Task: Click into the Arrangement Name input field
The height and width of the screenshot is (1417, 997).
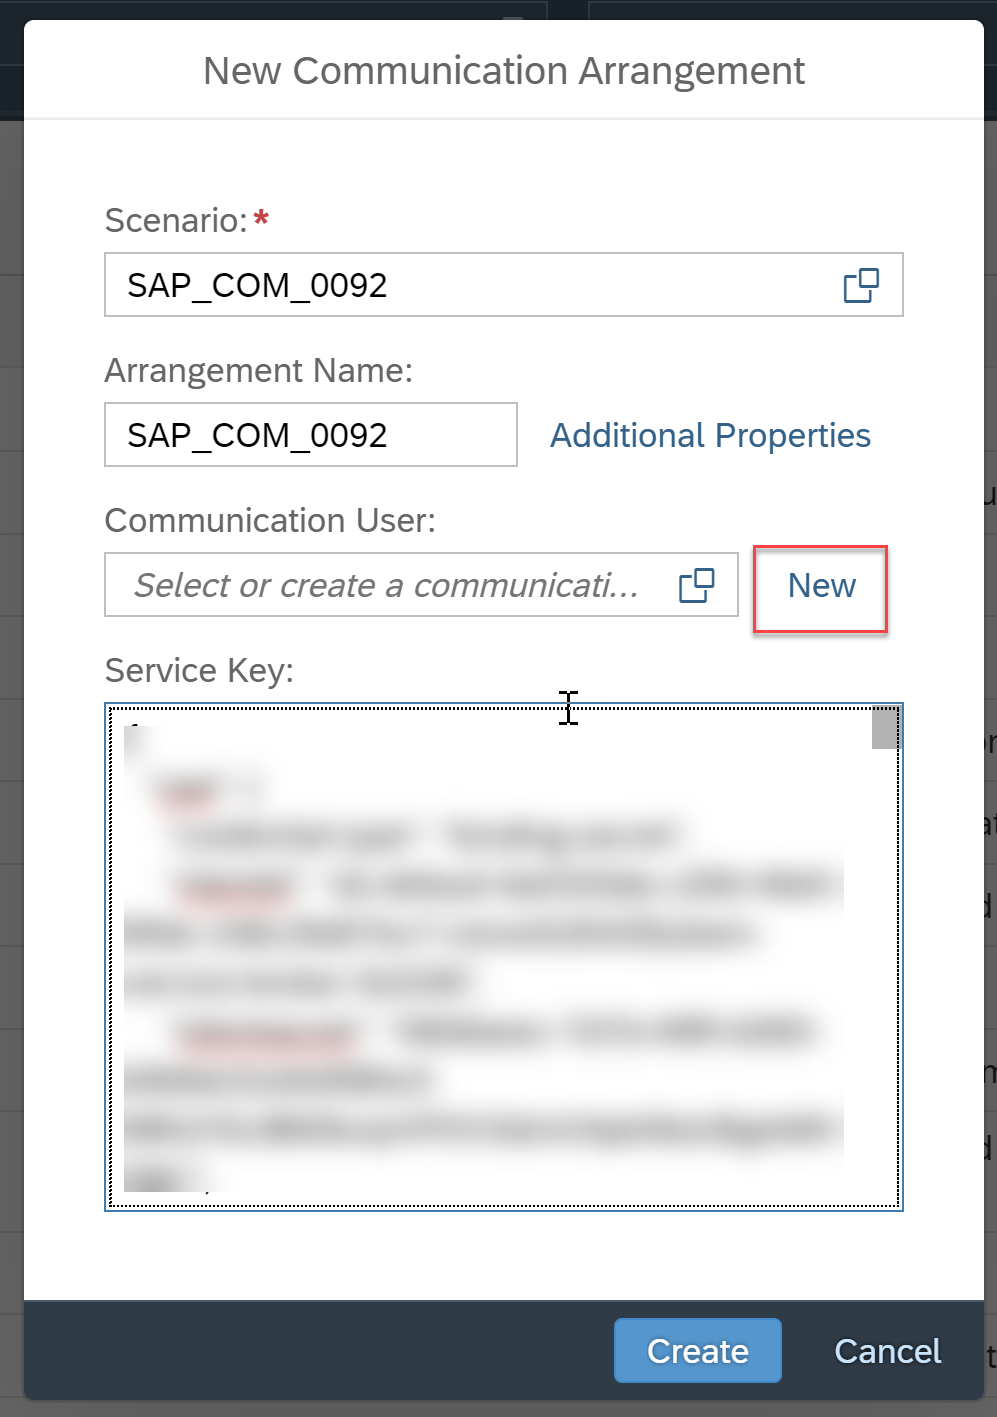Action: coord(311,435)
